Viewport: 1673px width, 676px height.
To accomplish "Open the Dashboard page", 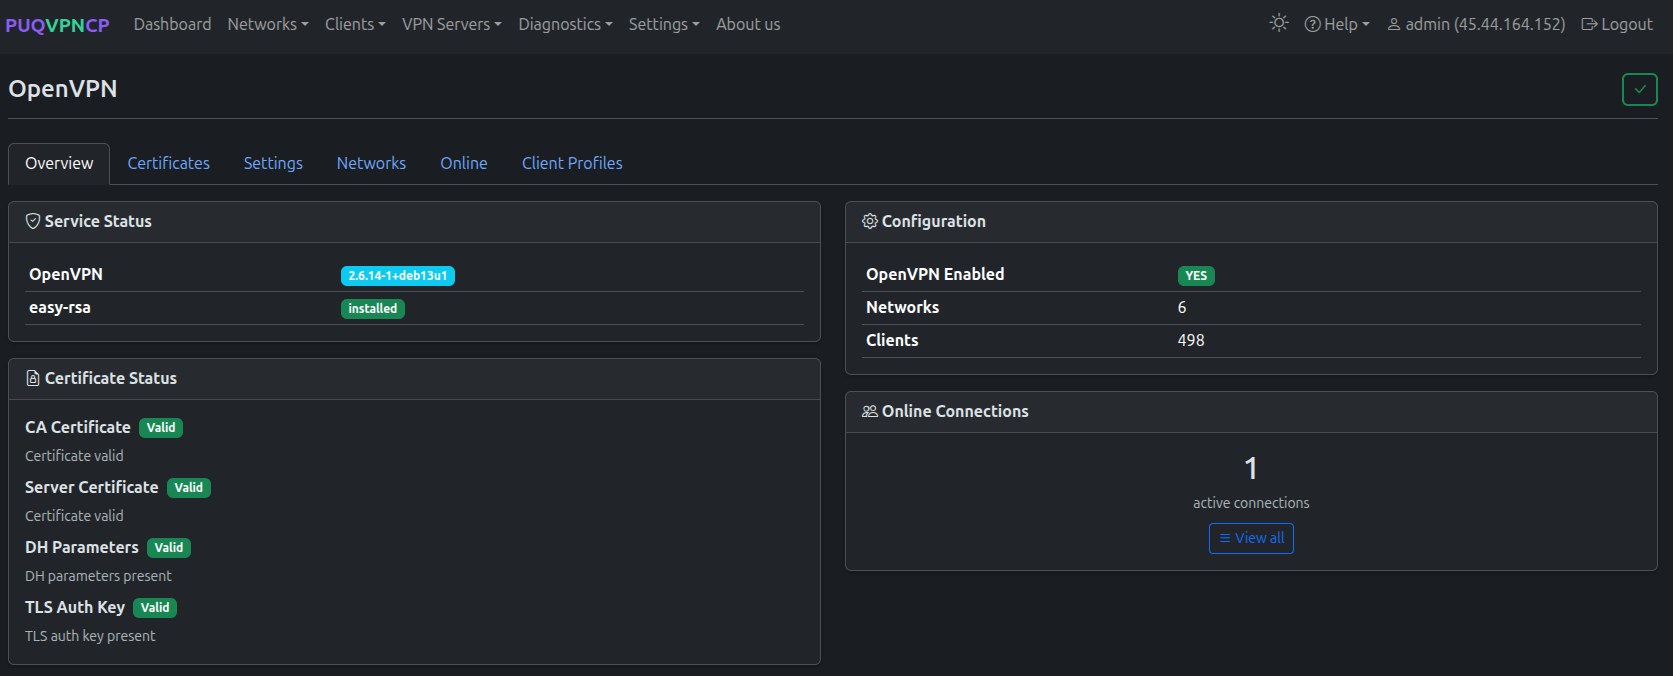I will pos(172,24).
